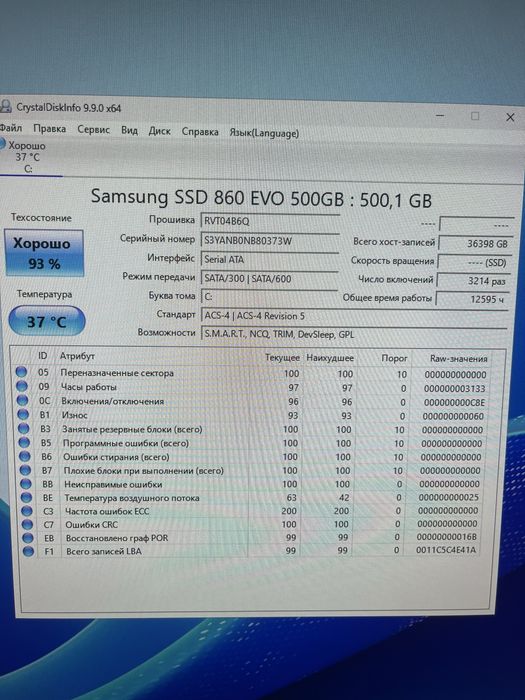Click raw value 000000003133

coord(454,388)
